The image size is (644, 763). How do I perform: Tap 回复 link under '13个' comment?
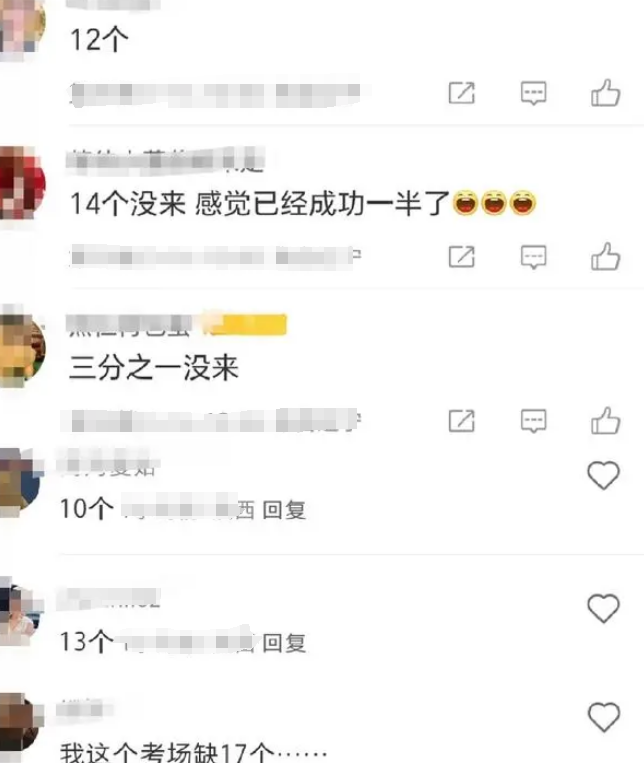[284, 643]
